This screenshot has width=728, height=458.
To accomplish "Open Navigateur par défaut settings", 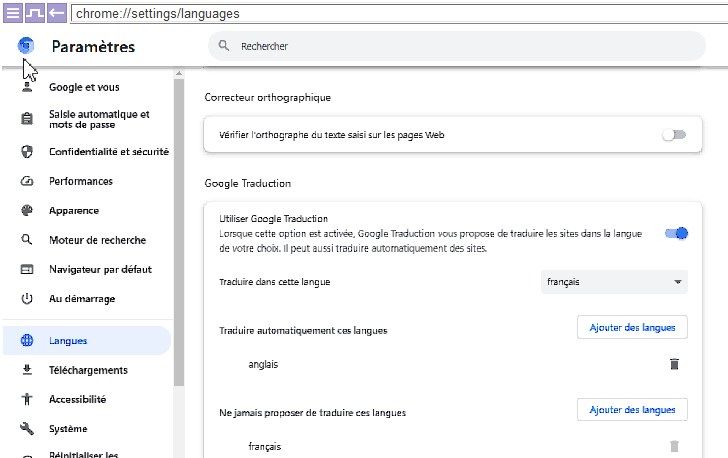I will pos(100,269).
